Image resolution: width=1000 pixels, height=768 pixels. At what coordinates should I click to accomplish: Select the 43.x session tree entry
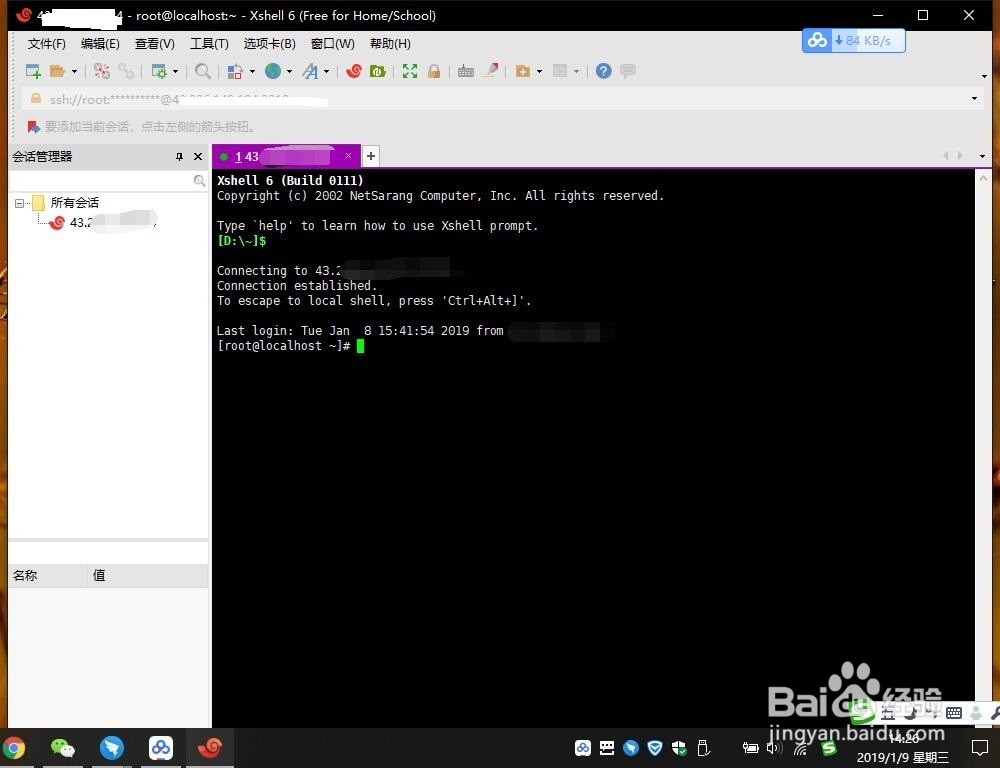[105, 223]
